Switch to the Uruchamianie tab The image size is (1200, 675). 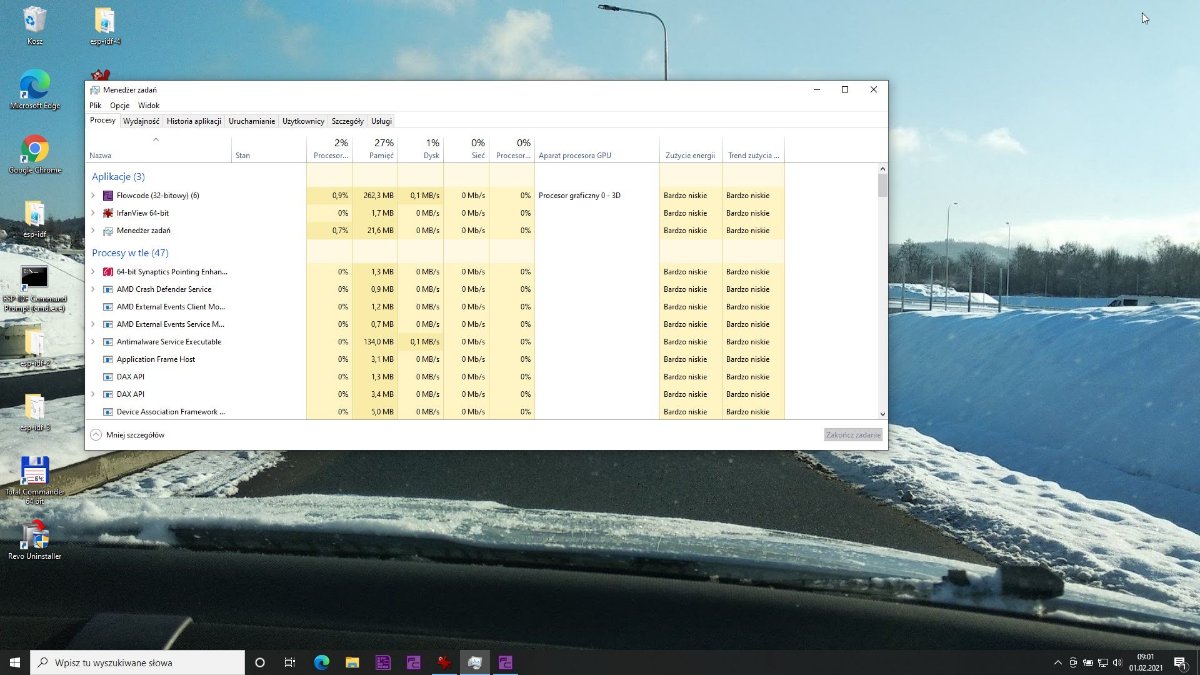[251, 121]
